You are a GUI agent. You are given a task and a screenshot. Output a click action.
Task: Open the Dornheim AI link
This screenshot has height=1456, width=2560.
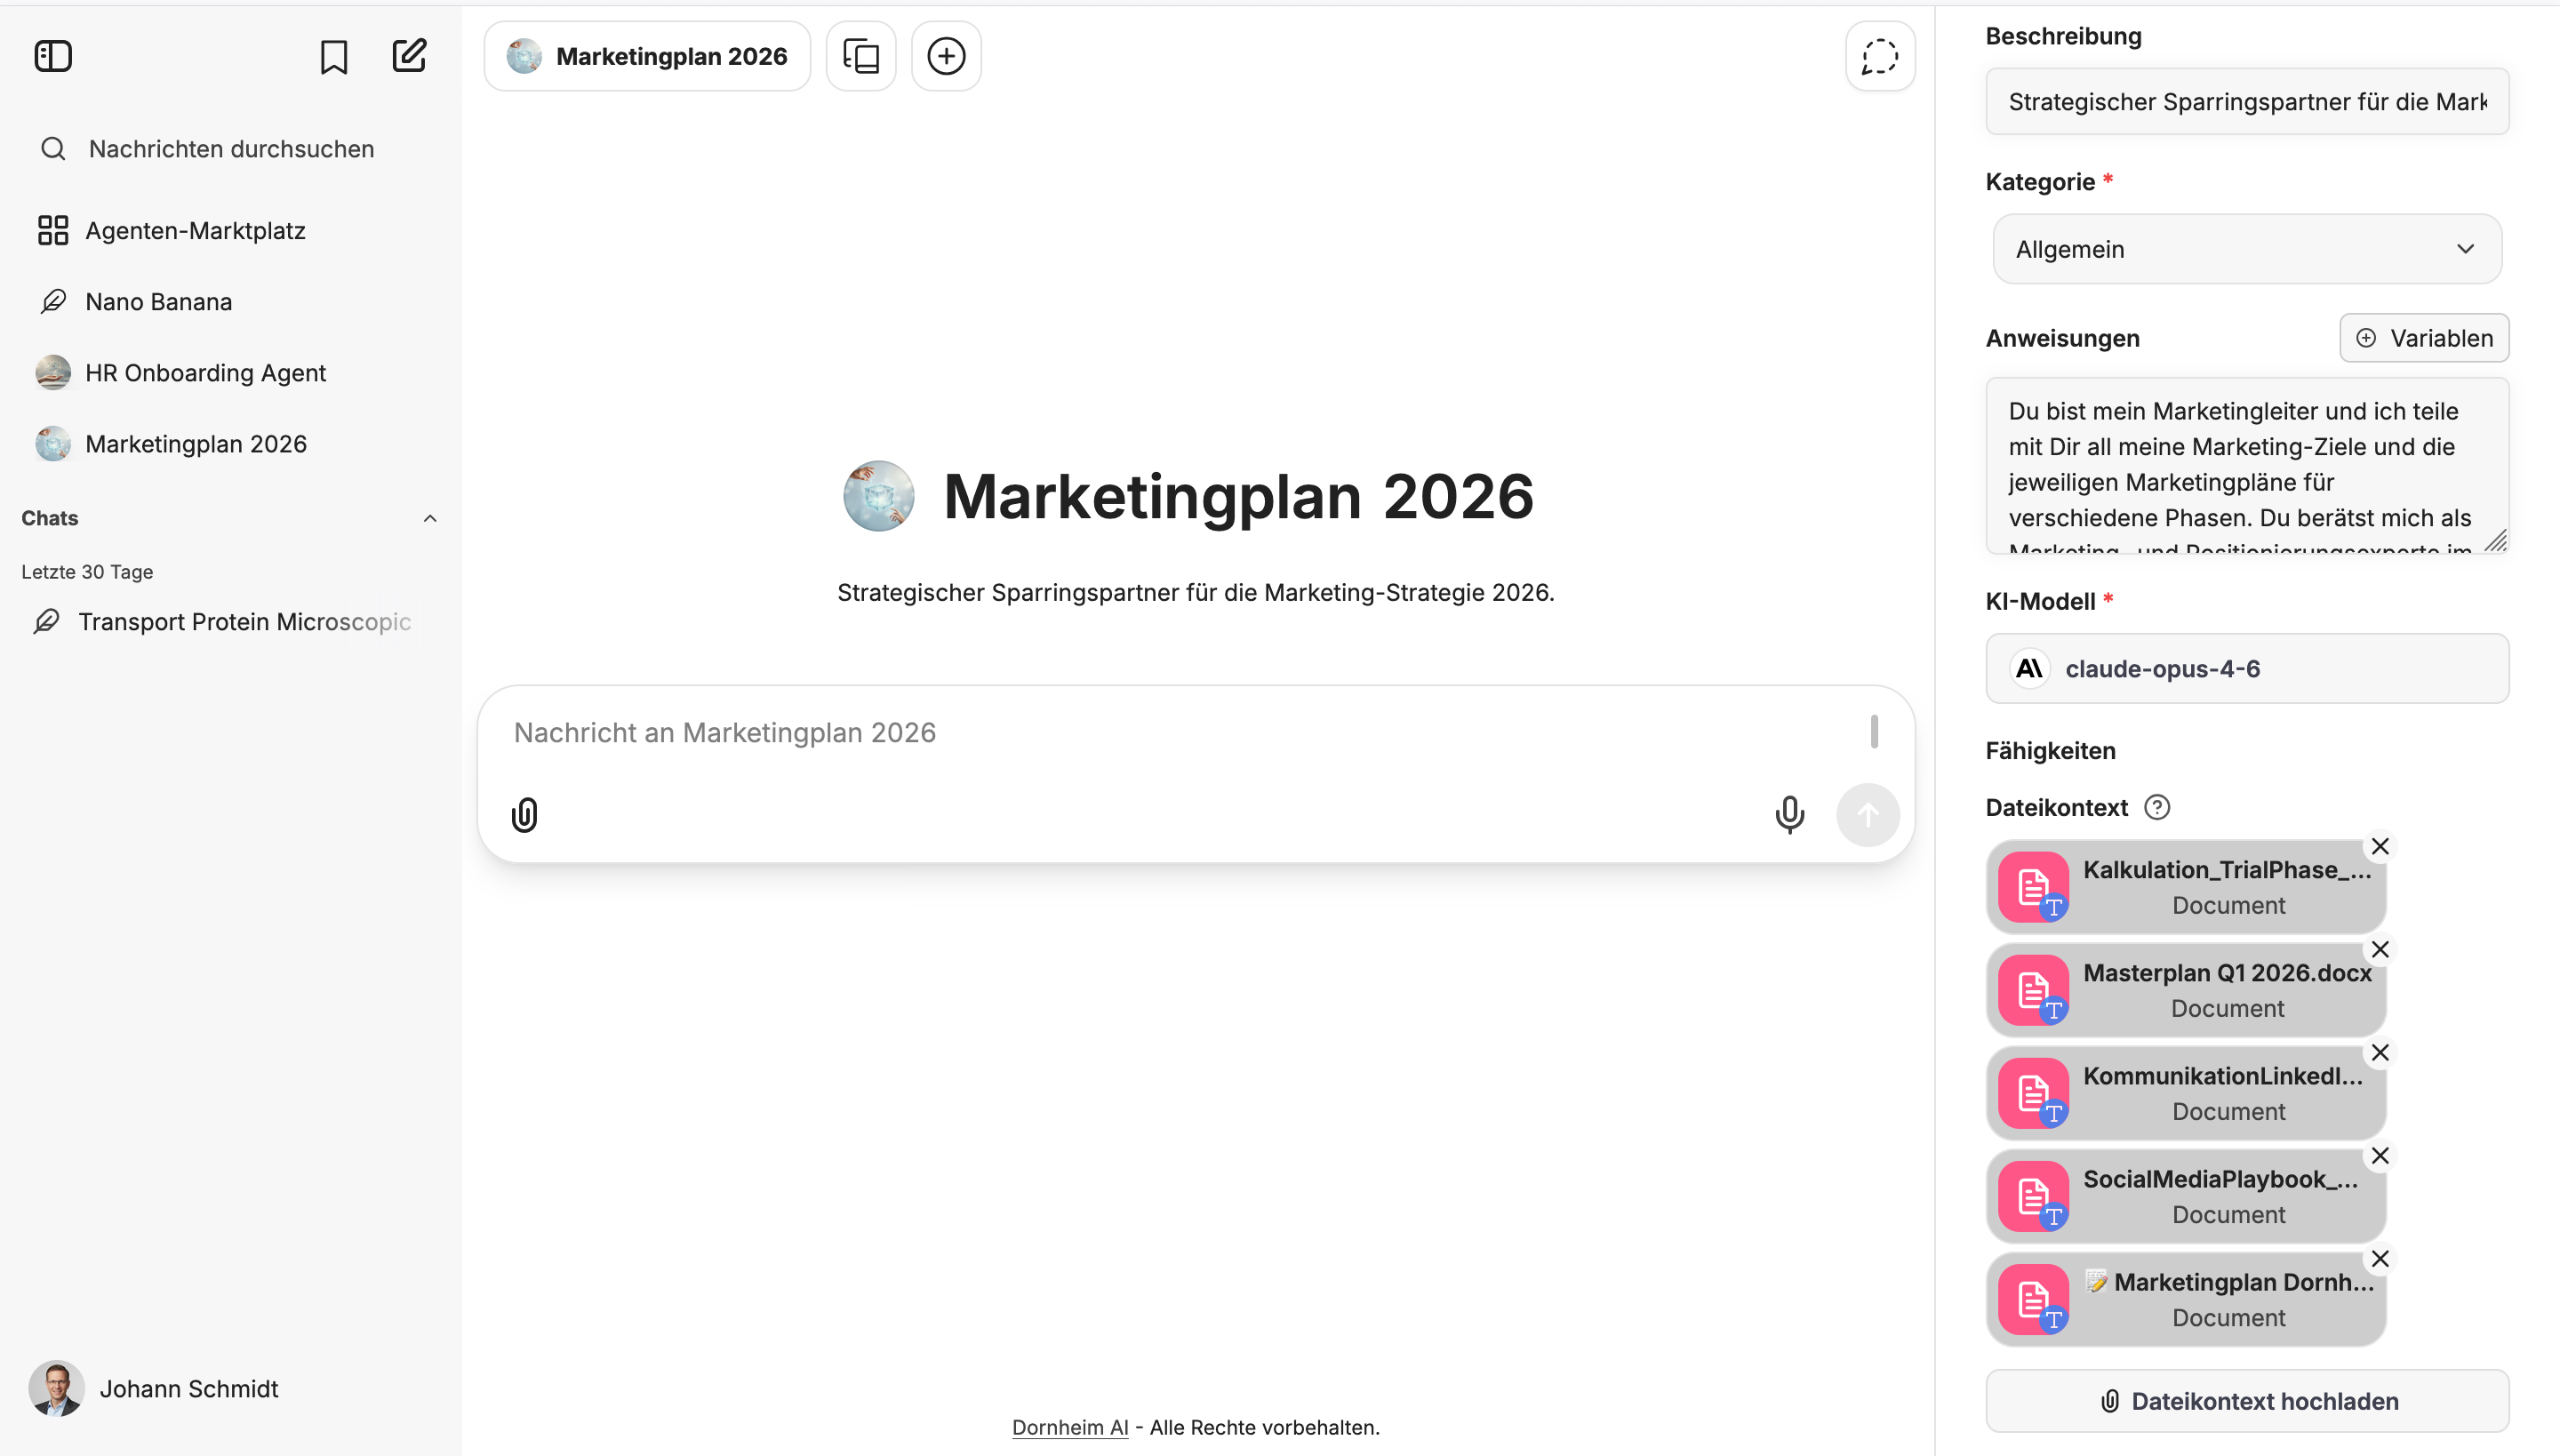point(1069,1427)
